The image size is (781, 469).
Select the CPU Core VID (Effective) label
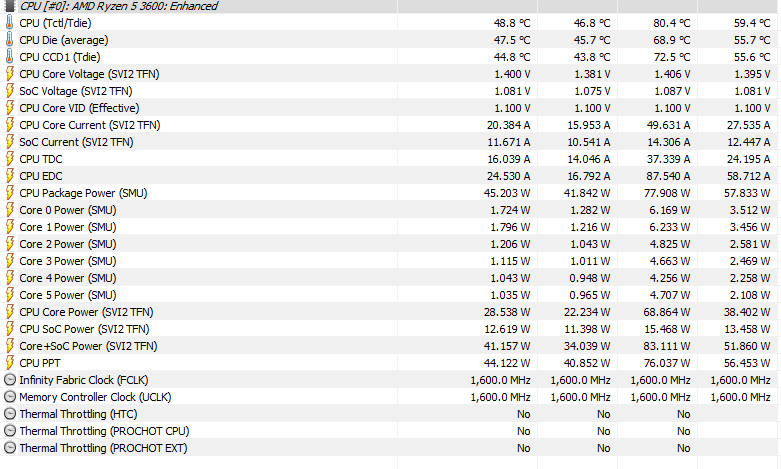79,108
